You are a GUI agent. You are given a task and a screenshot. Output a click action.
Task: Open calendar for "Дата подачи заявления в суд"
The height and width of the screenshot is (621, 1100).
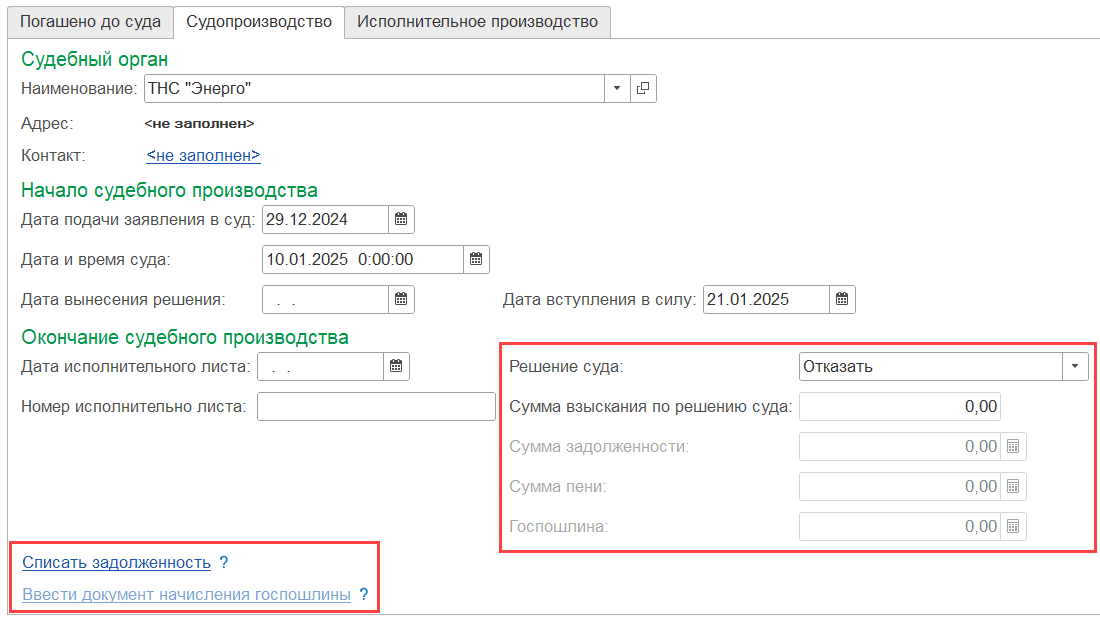(400, 219)
